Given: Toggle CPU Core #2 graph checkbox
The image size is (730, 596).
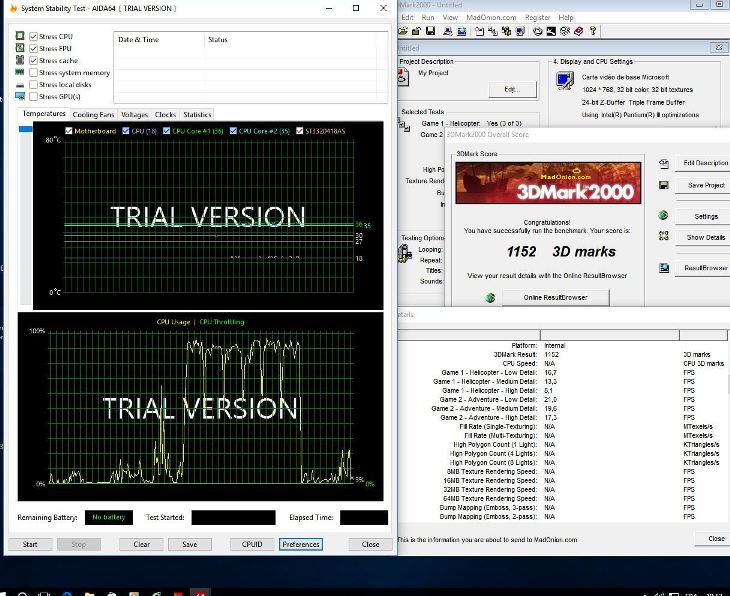Looking at the screenshot, I should pos(233,131).
